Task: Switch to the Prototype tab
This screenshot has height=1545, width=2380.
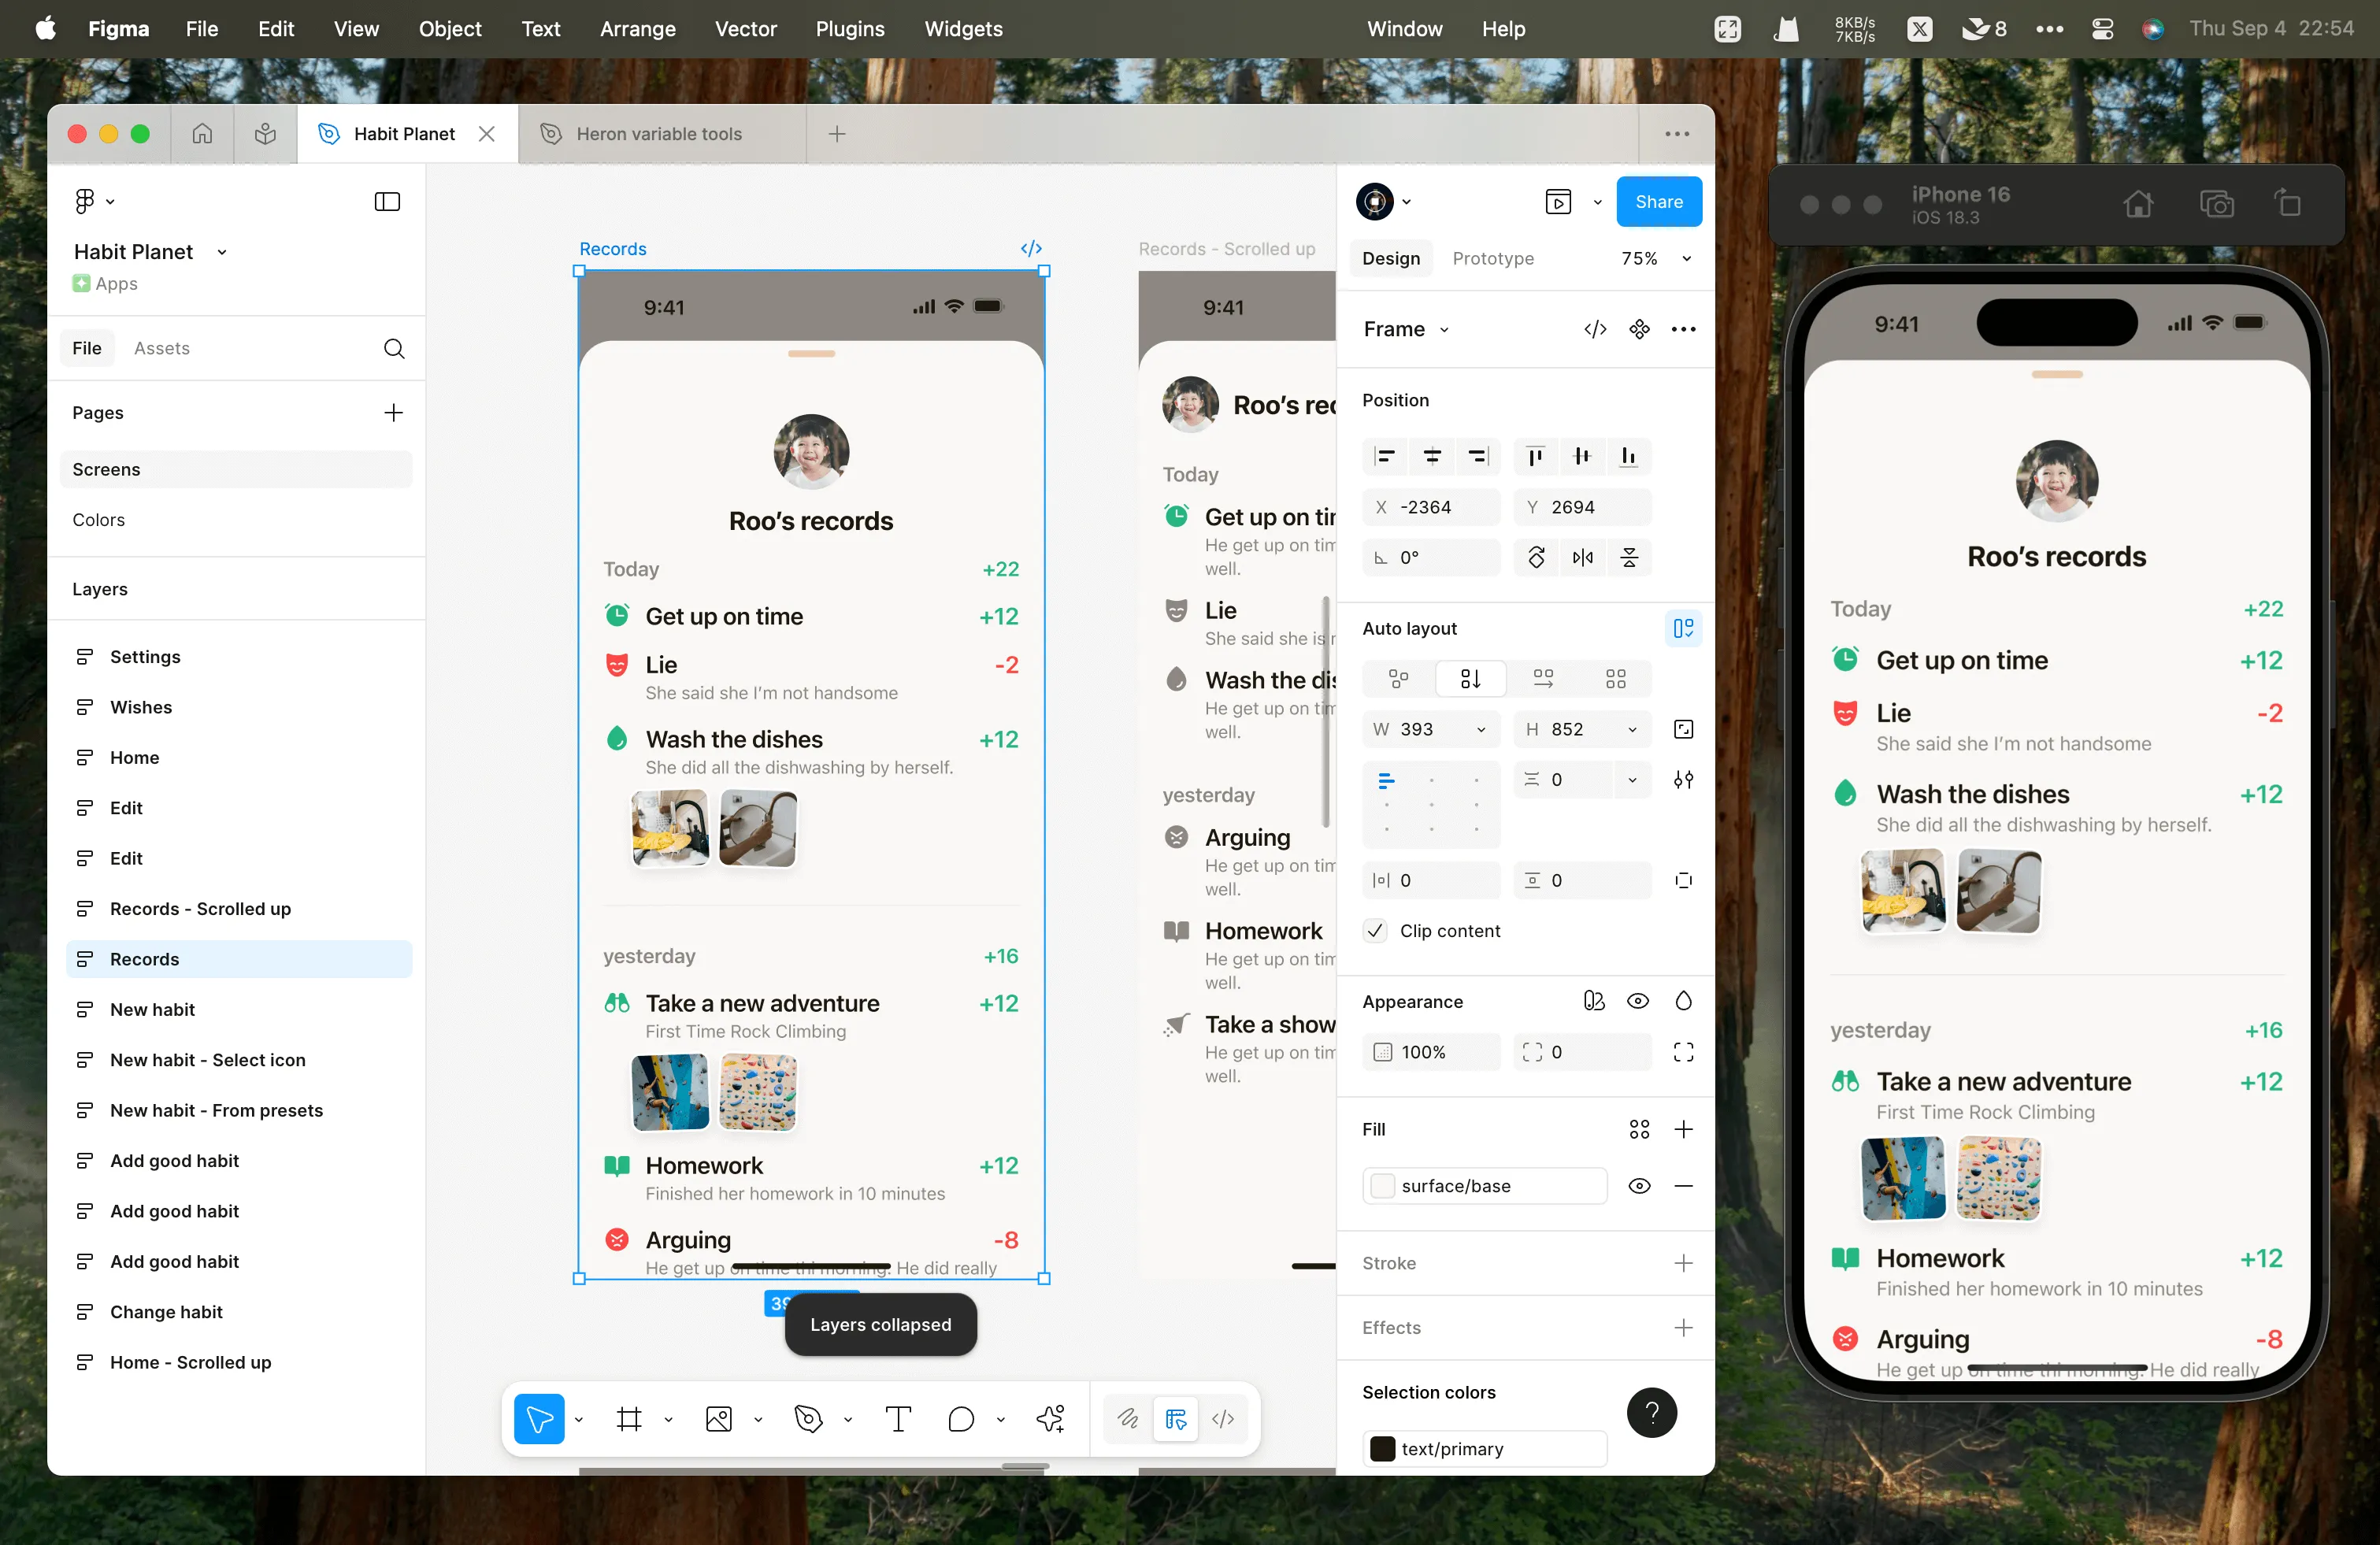Action: pos(1492,258)
